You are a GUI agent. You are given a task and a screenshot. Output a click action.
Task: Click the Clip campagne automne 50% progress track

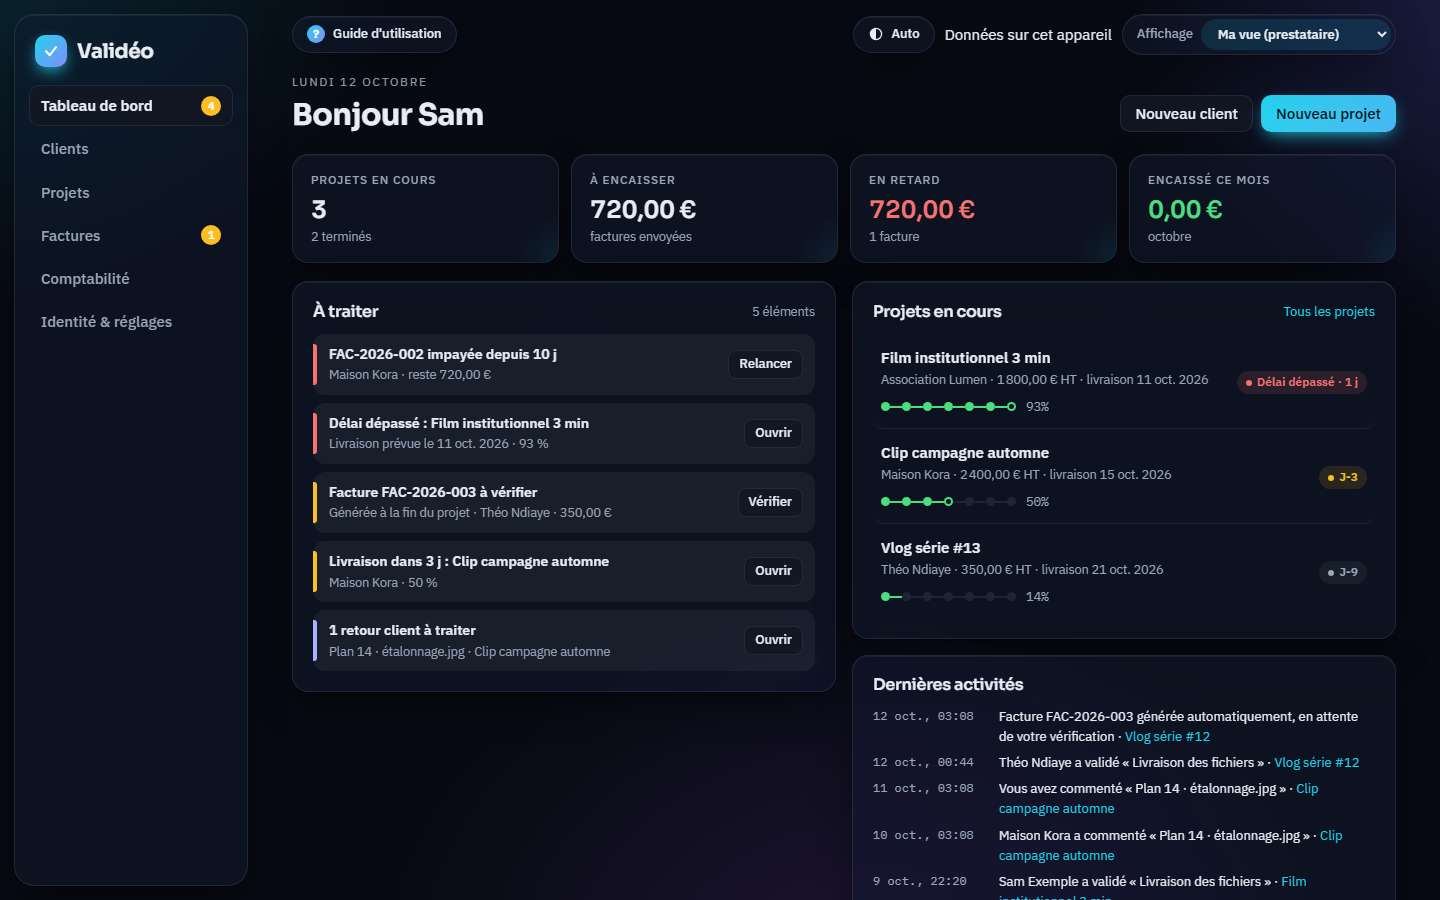pyautogui.click(x=948, y=502)
